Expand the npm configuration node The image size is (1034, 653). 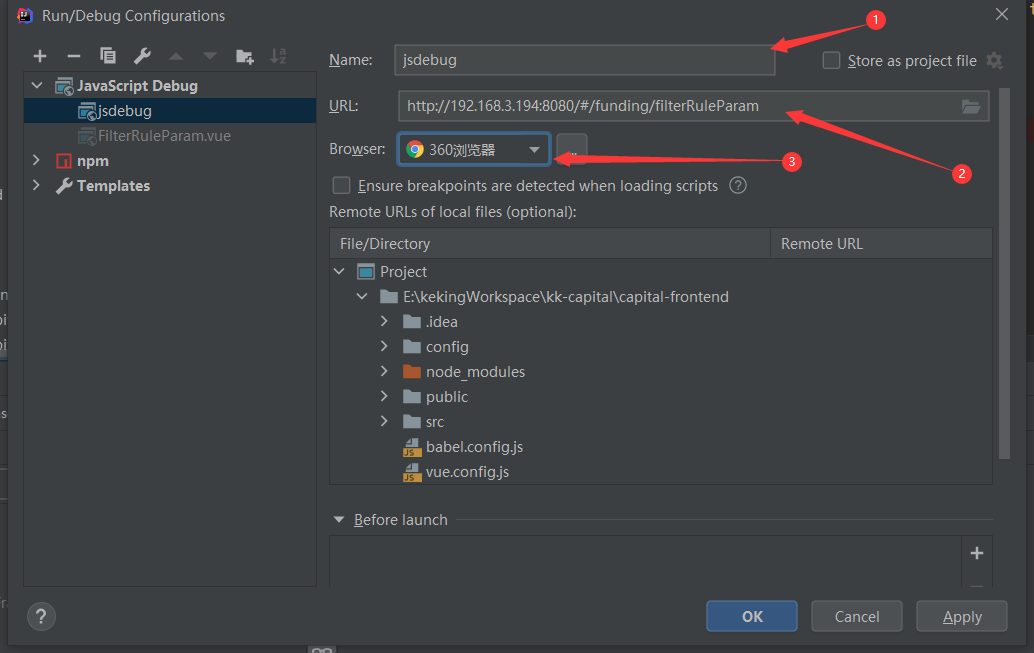point(37,161)
